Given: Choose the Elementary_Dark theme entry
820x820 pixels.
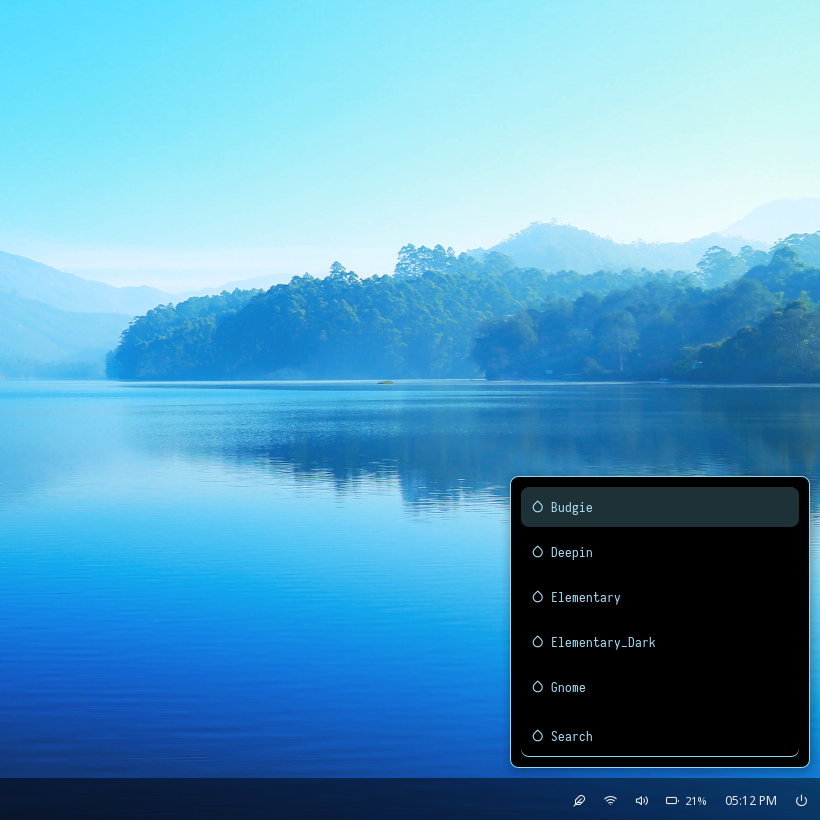Looking at the screenshot, I should click(659, 642).
